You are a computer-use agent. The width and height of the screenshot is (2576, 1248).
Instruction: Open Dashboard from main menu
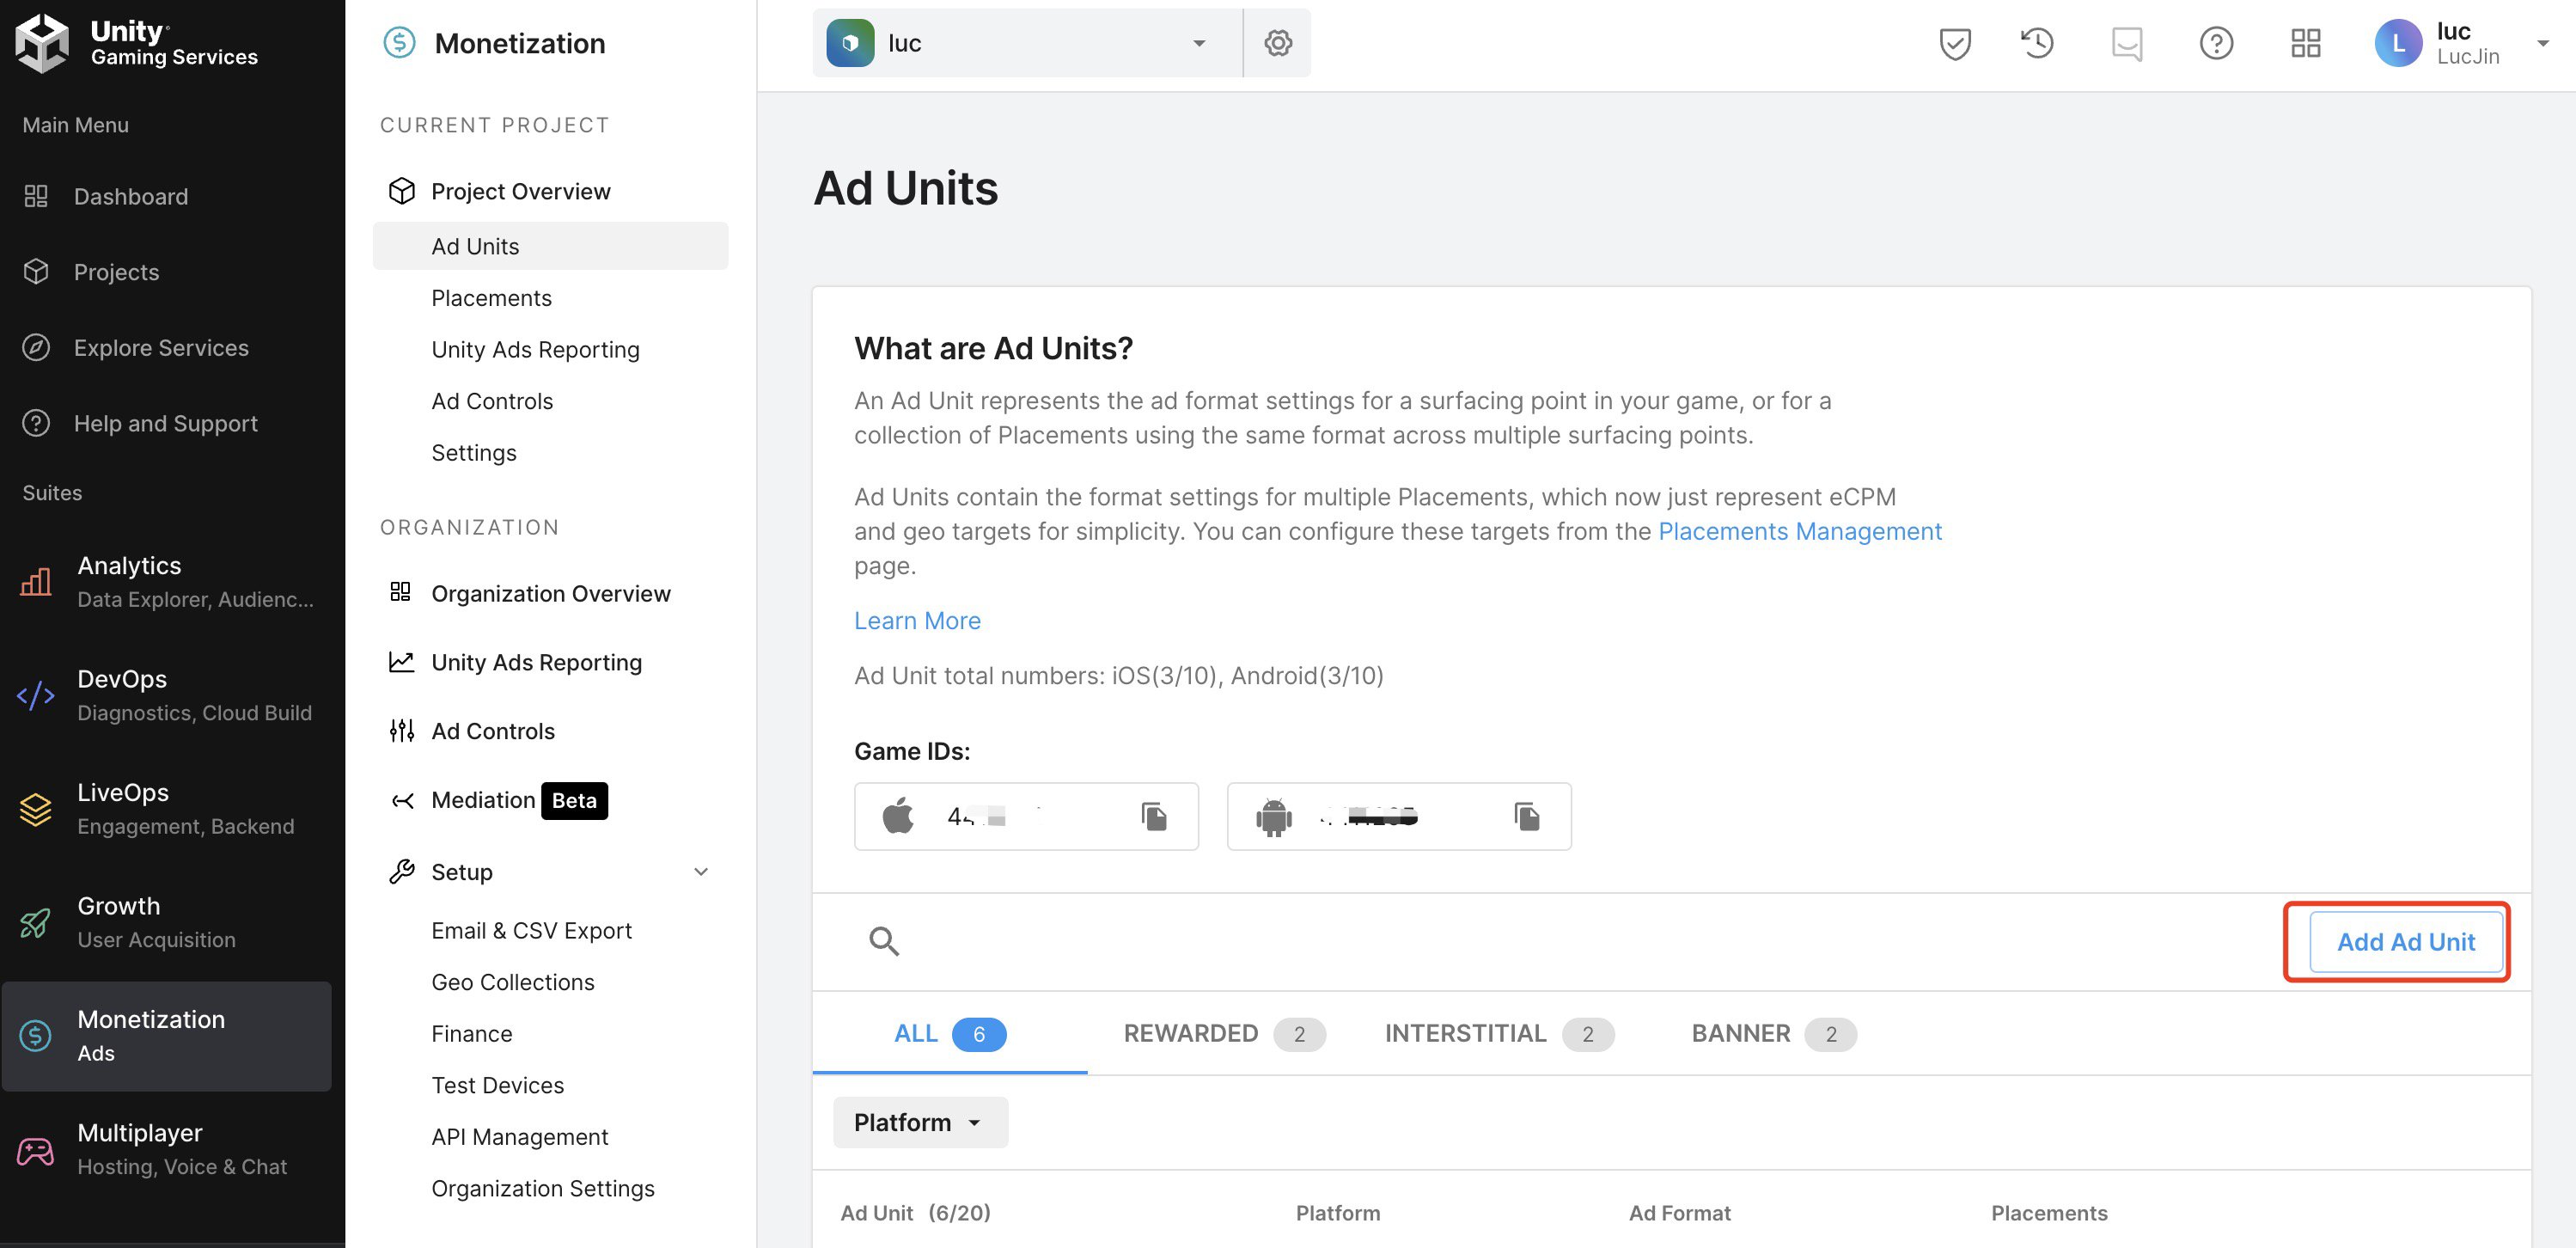[130, 196]
